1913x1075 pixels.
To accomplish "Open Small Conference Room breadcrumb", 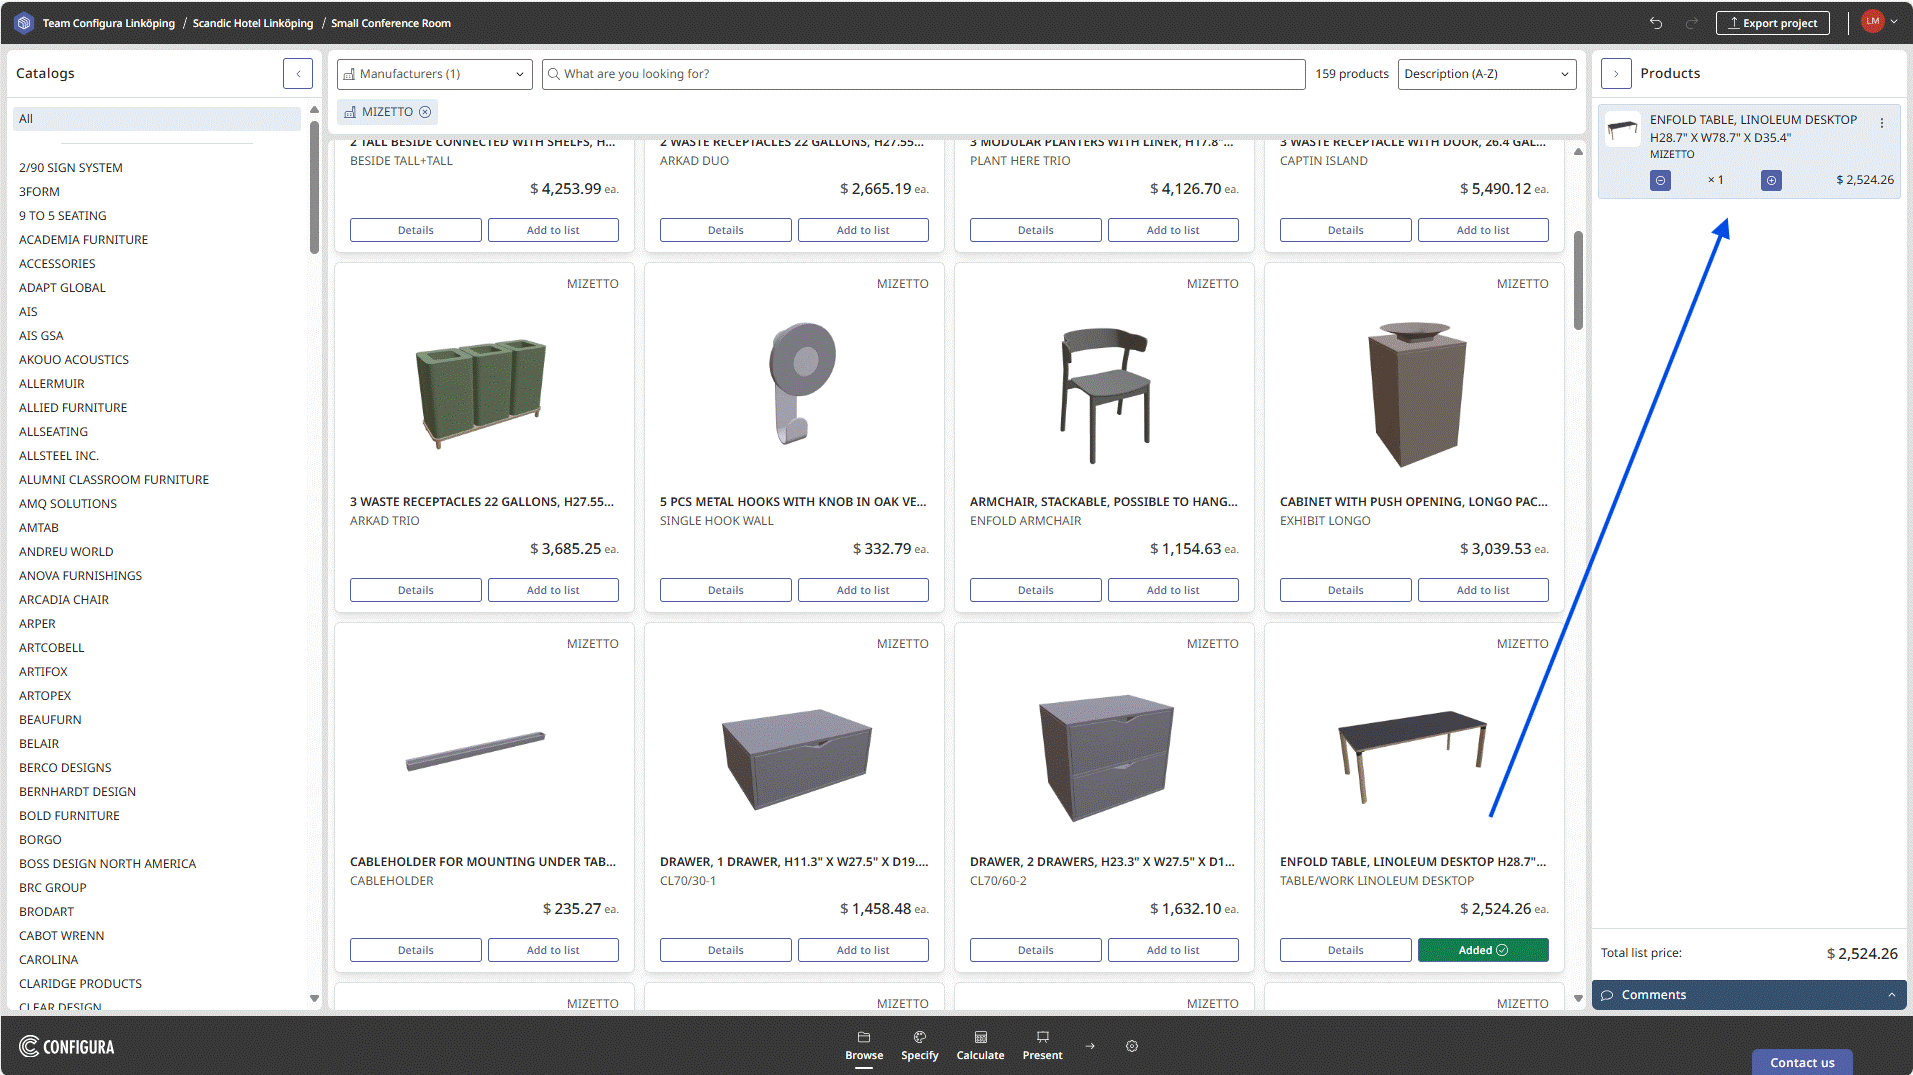I will pos(391,23).
